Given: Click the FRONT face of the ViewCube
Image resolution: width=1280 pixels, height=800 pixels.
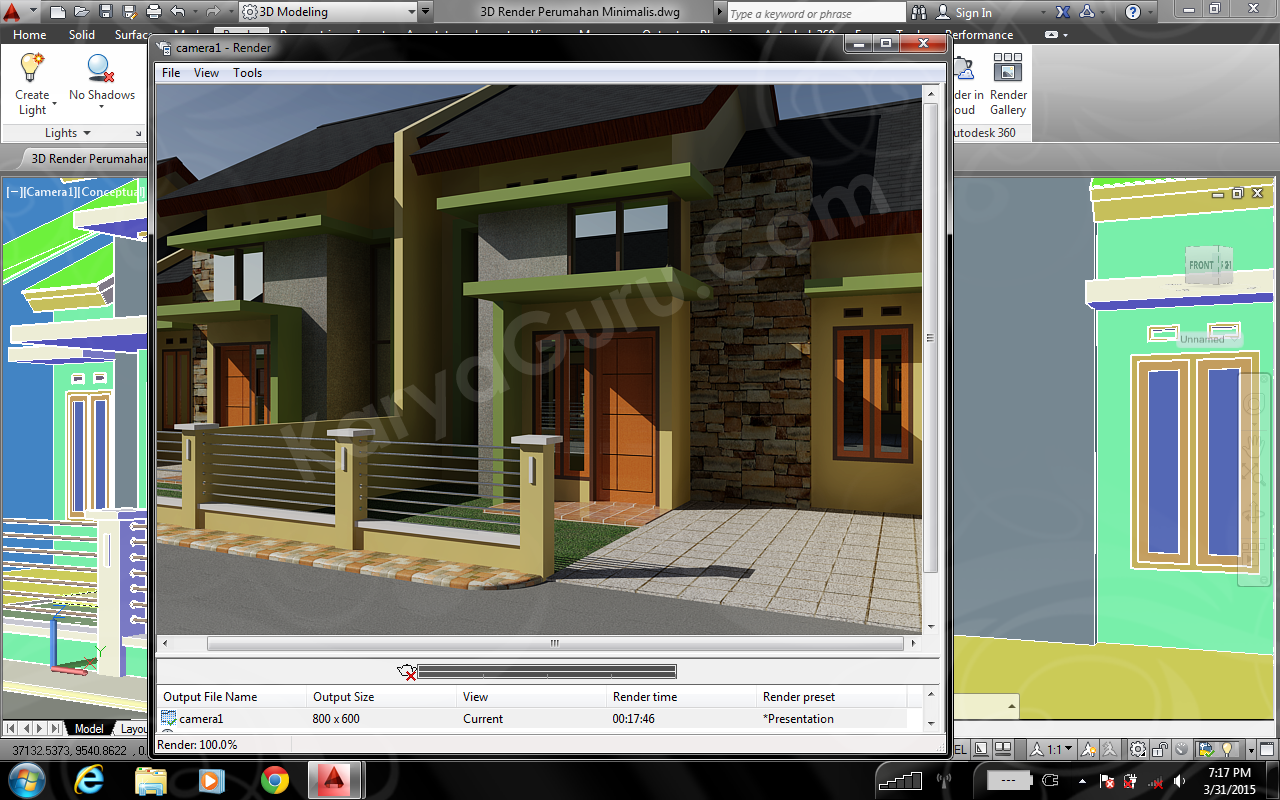Looking at the screenshot, I should click(x=1201, y=265).
